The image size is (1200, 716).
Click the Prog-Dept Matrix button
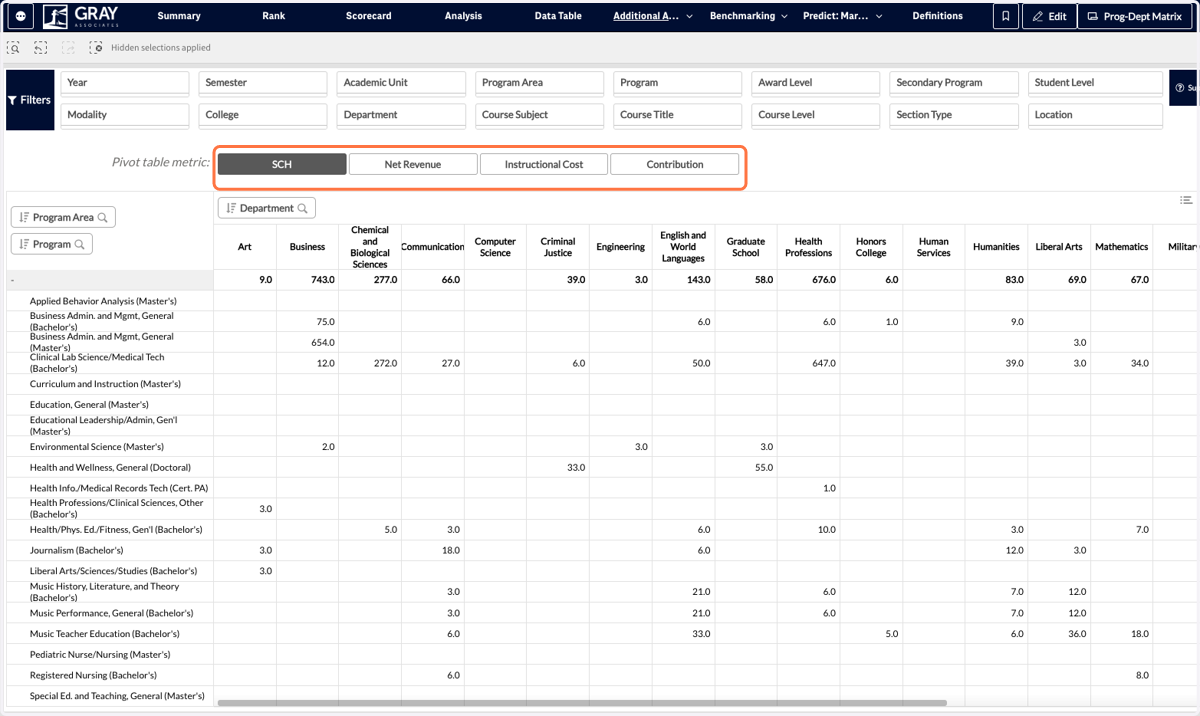pos(1134,16)
